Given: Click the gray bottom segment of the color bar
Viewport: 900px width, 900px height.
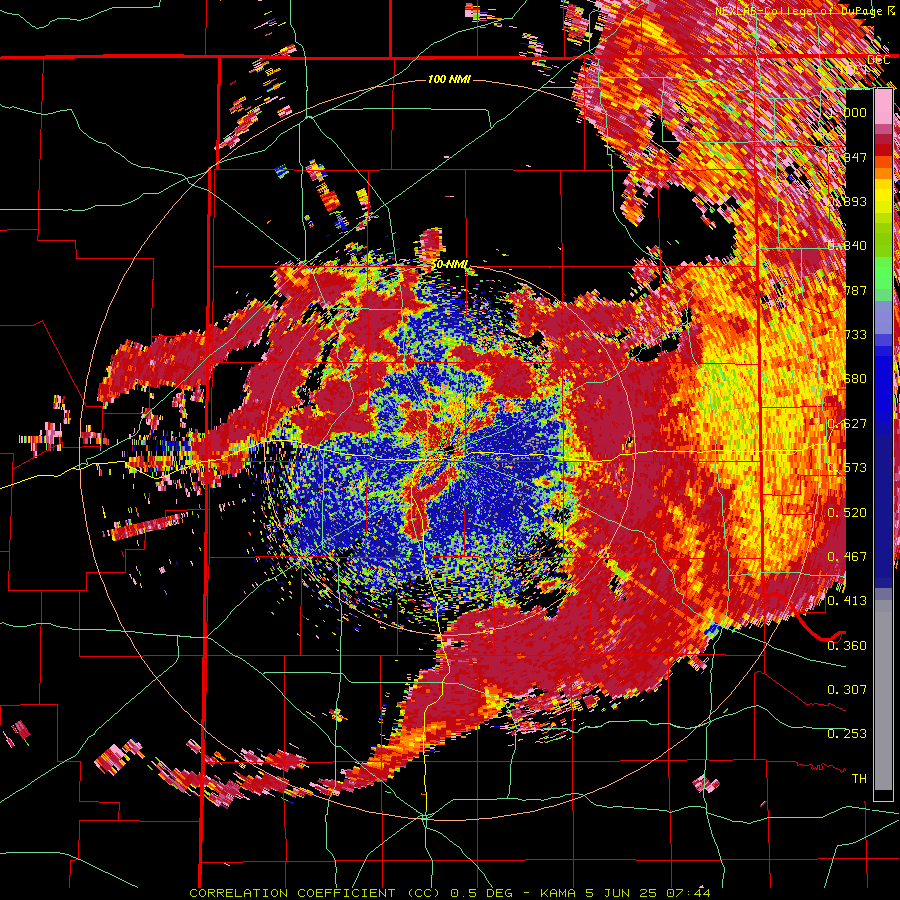Looking at the screenshot, I should click(x=883, y=695).
